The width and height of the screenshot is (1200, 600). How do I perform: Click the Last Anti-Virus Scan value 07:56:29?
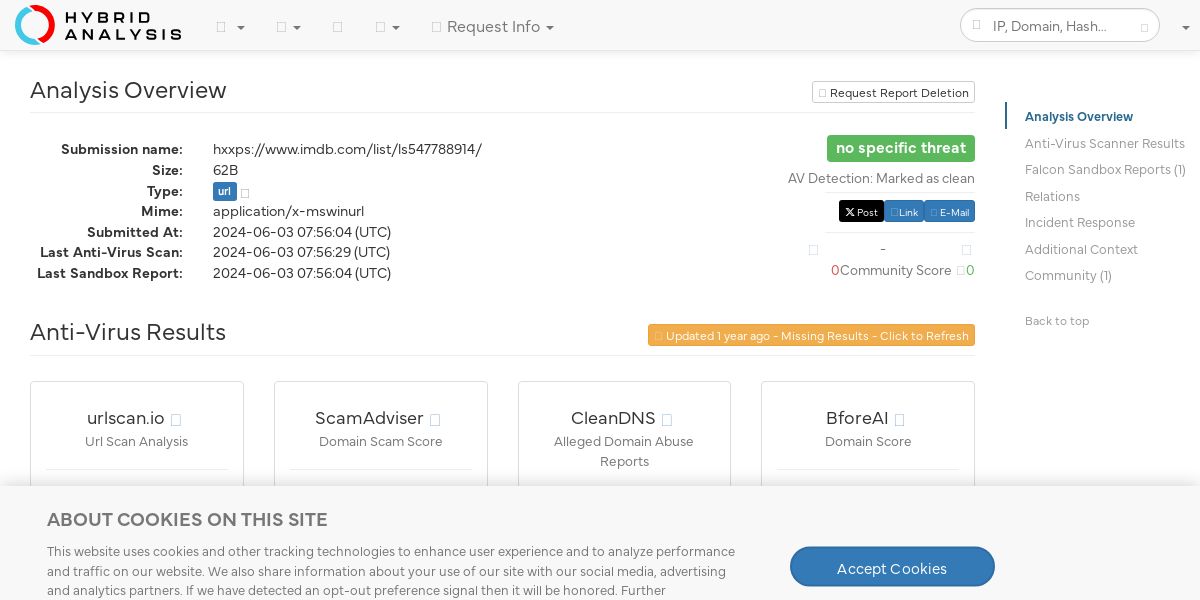click(x=302, y=252)
